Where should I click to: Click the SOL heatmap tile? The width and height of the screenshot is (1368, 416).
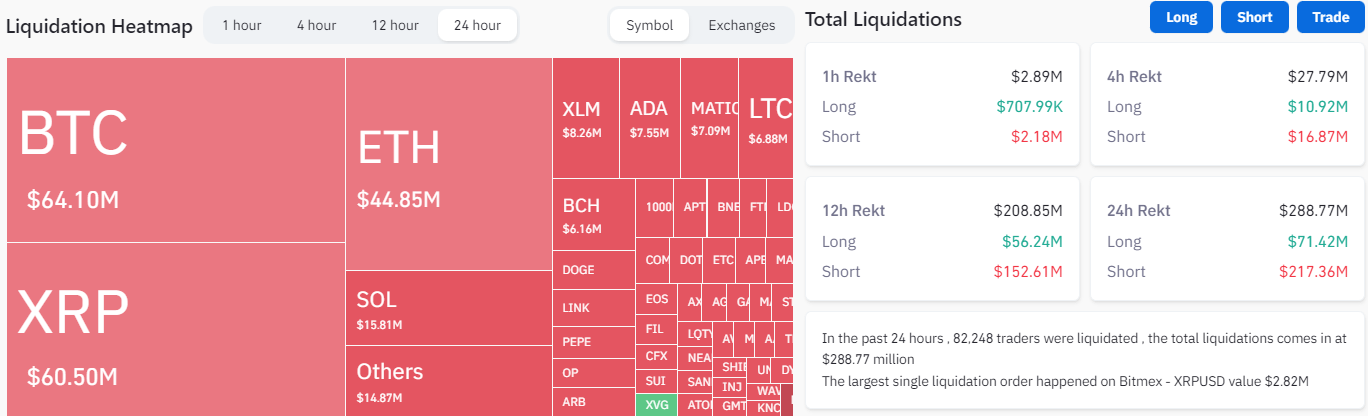449,308
